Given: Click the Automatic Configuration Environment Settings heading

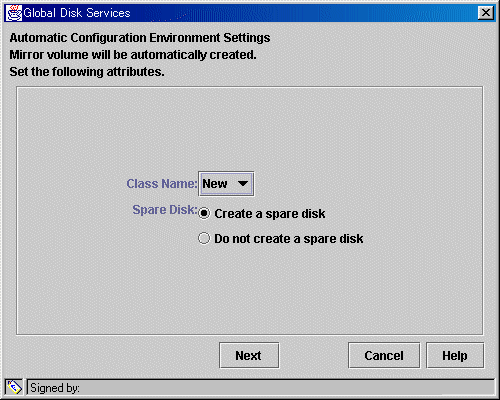Looking at the screenshot, I should [140, 38].
